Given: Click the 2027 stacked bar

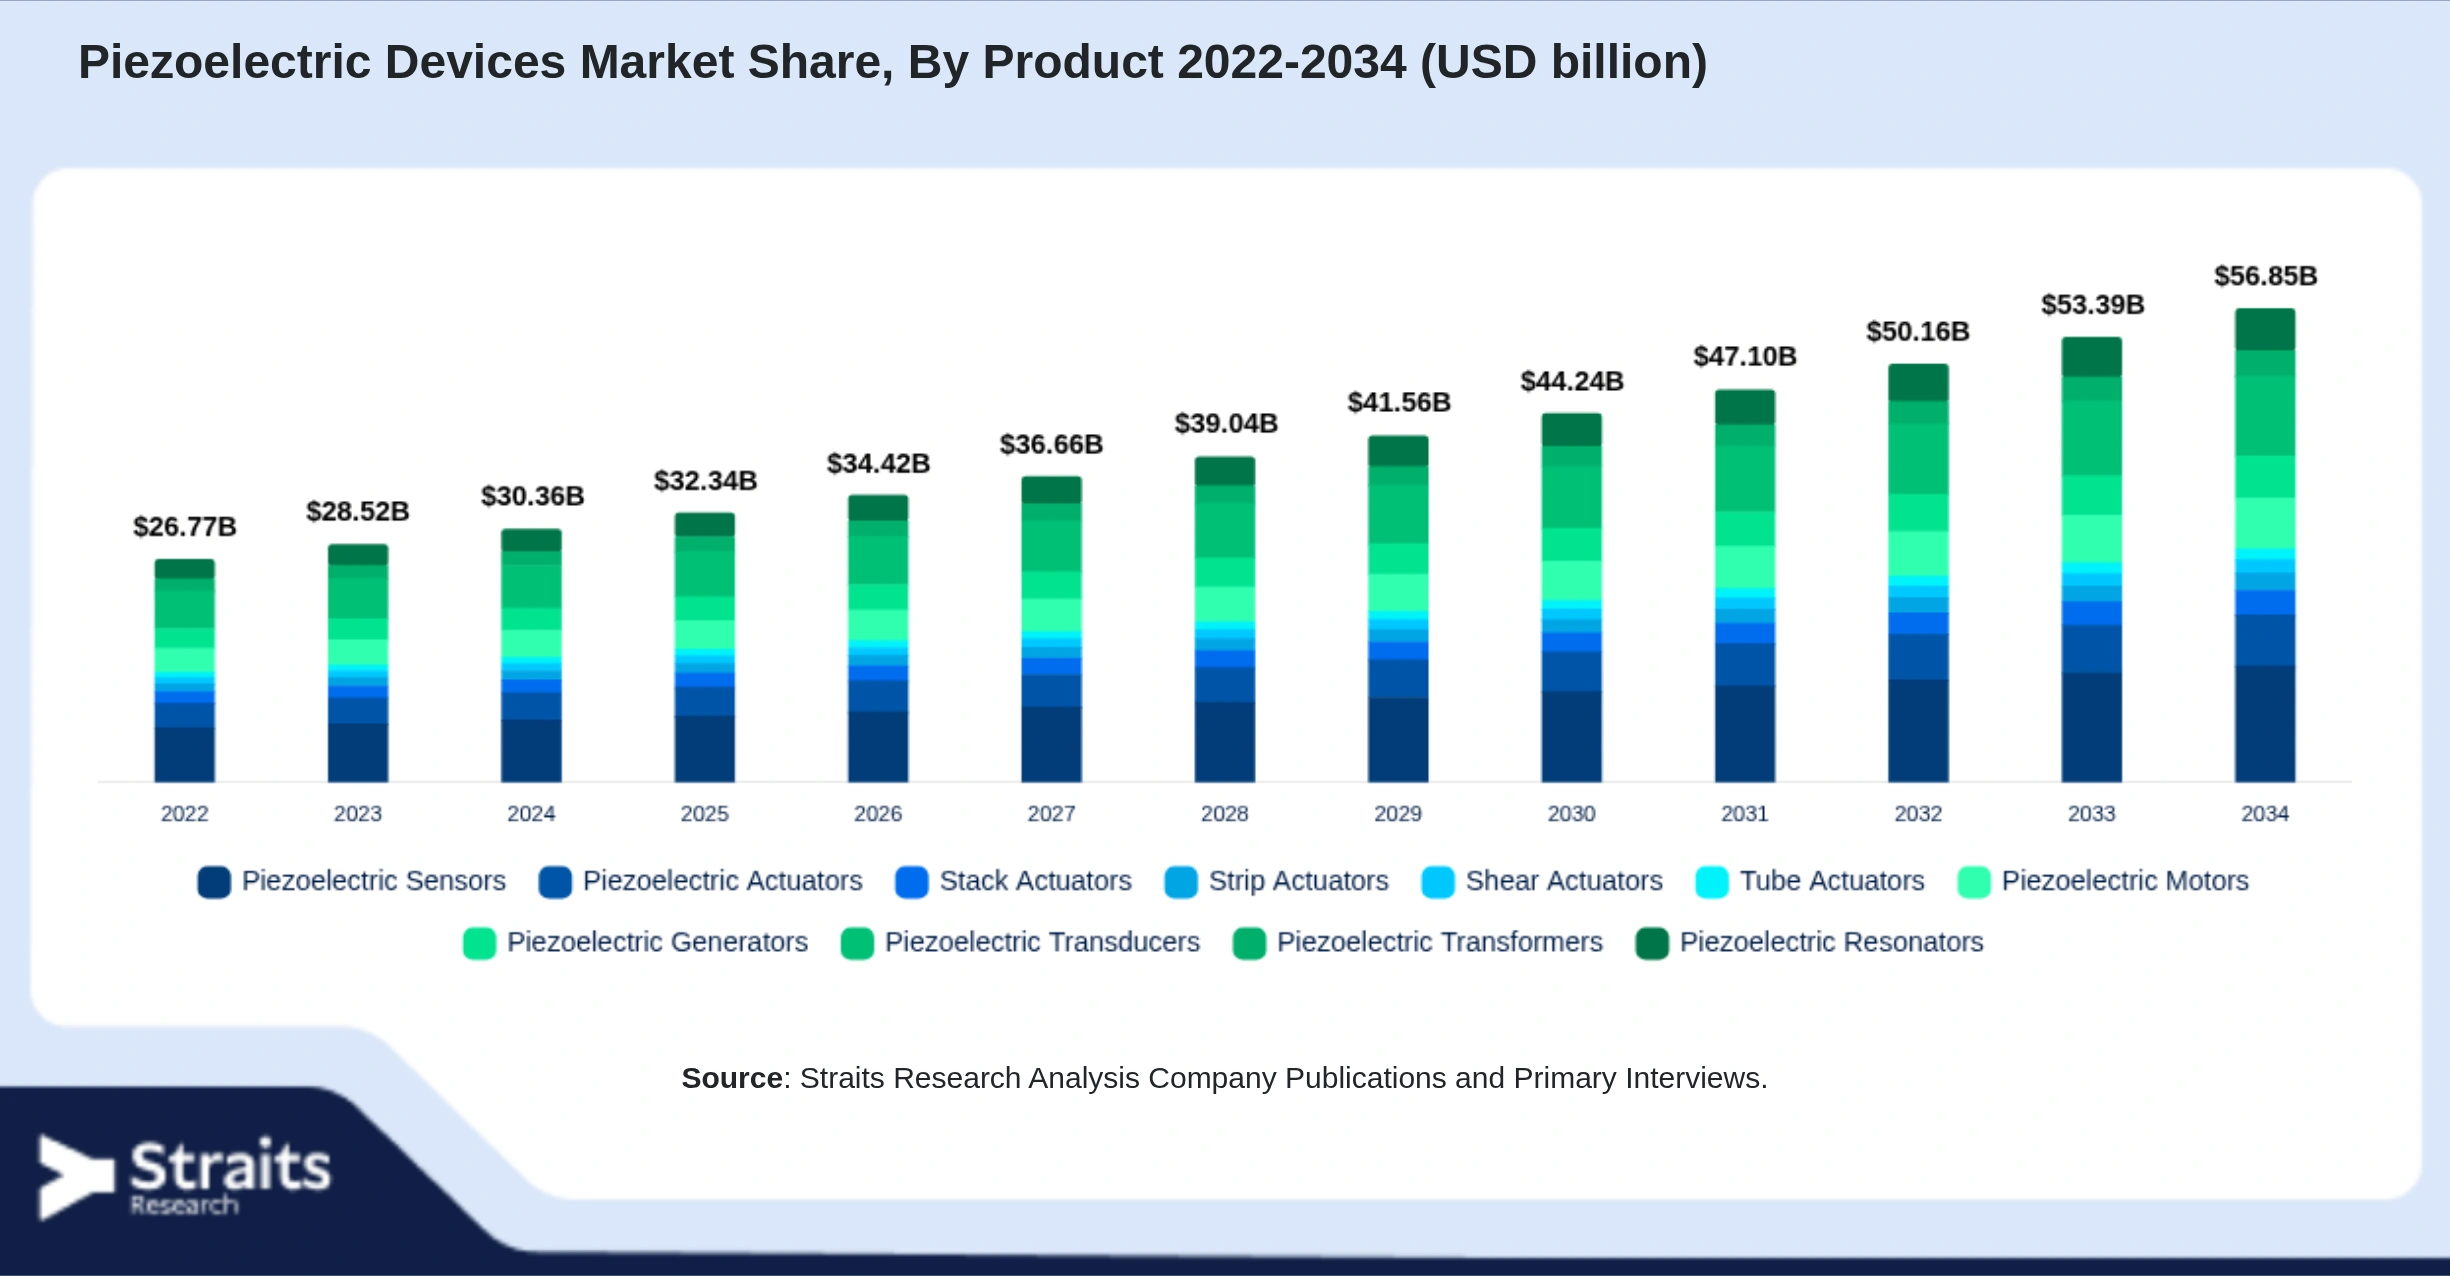Looking at the screenshot, I should click(1051, 629).
